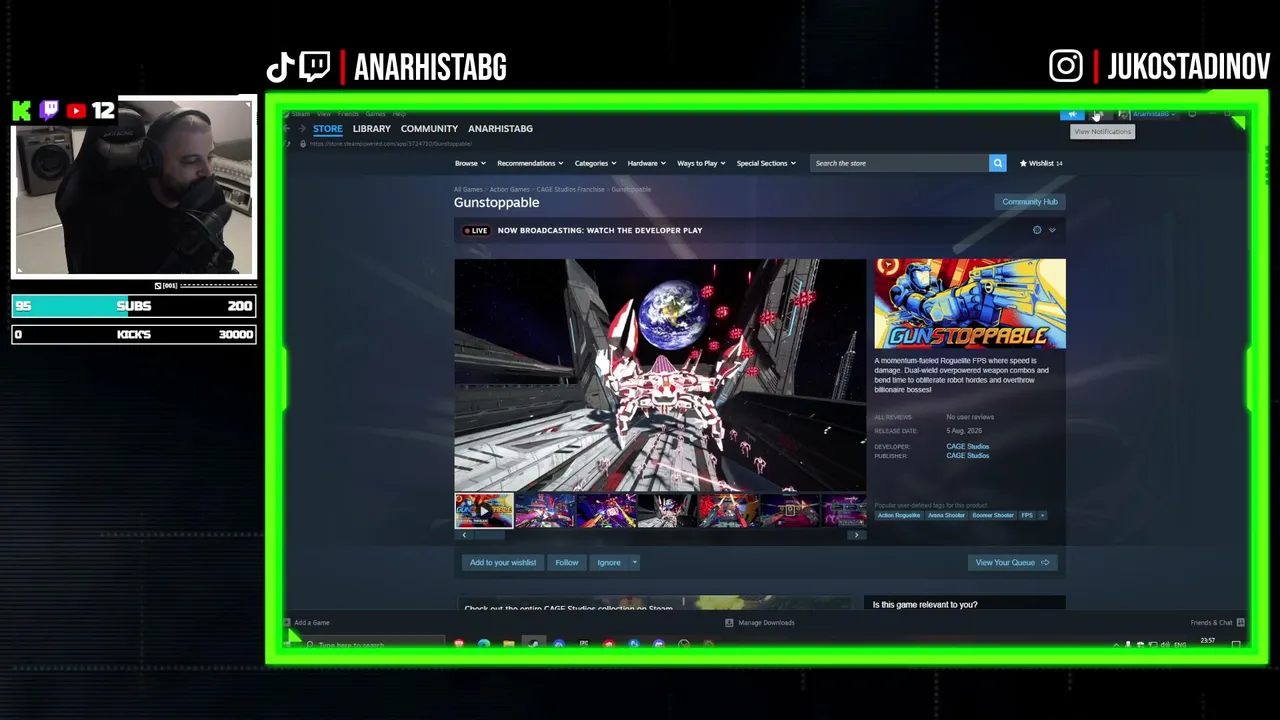Open the Action Games breadcrumb
1280x720 pixels.
(x=510, y=189)
